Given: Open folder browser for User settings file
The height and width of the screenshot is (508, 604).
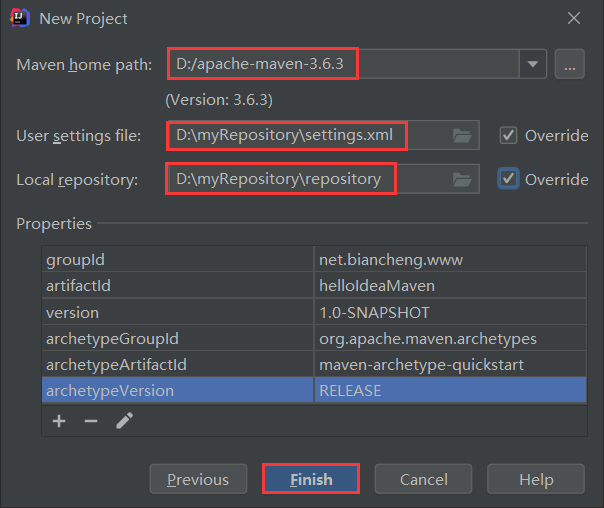Looking at the screenshot, I should point(462,136).
